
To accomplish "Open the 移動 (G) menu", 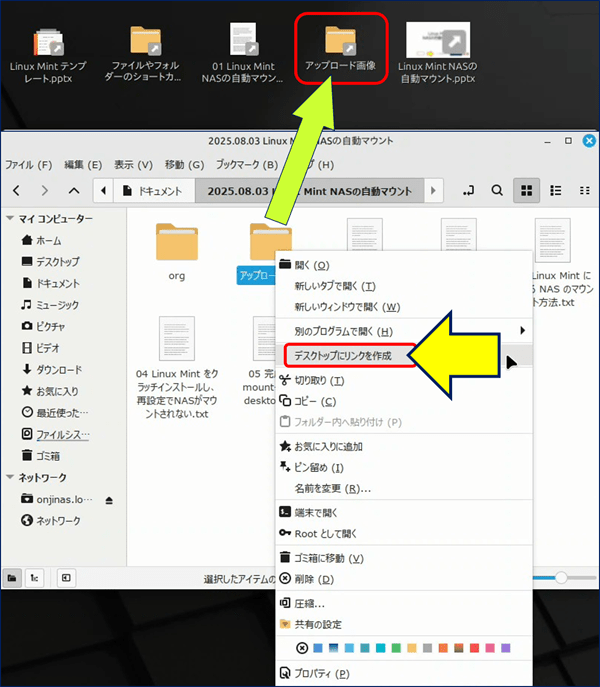I will pos(185,165).
